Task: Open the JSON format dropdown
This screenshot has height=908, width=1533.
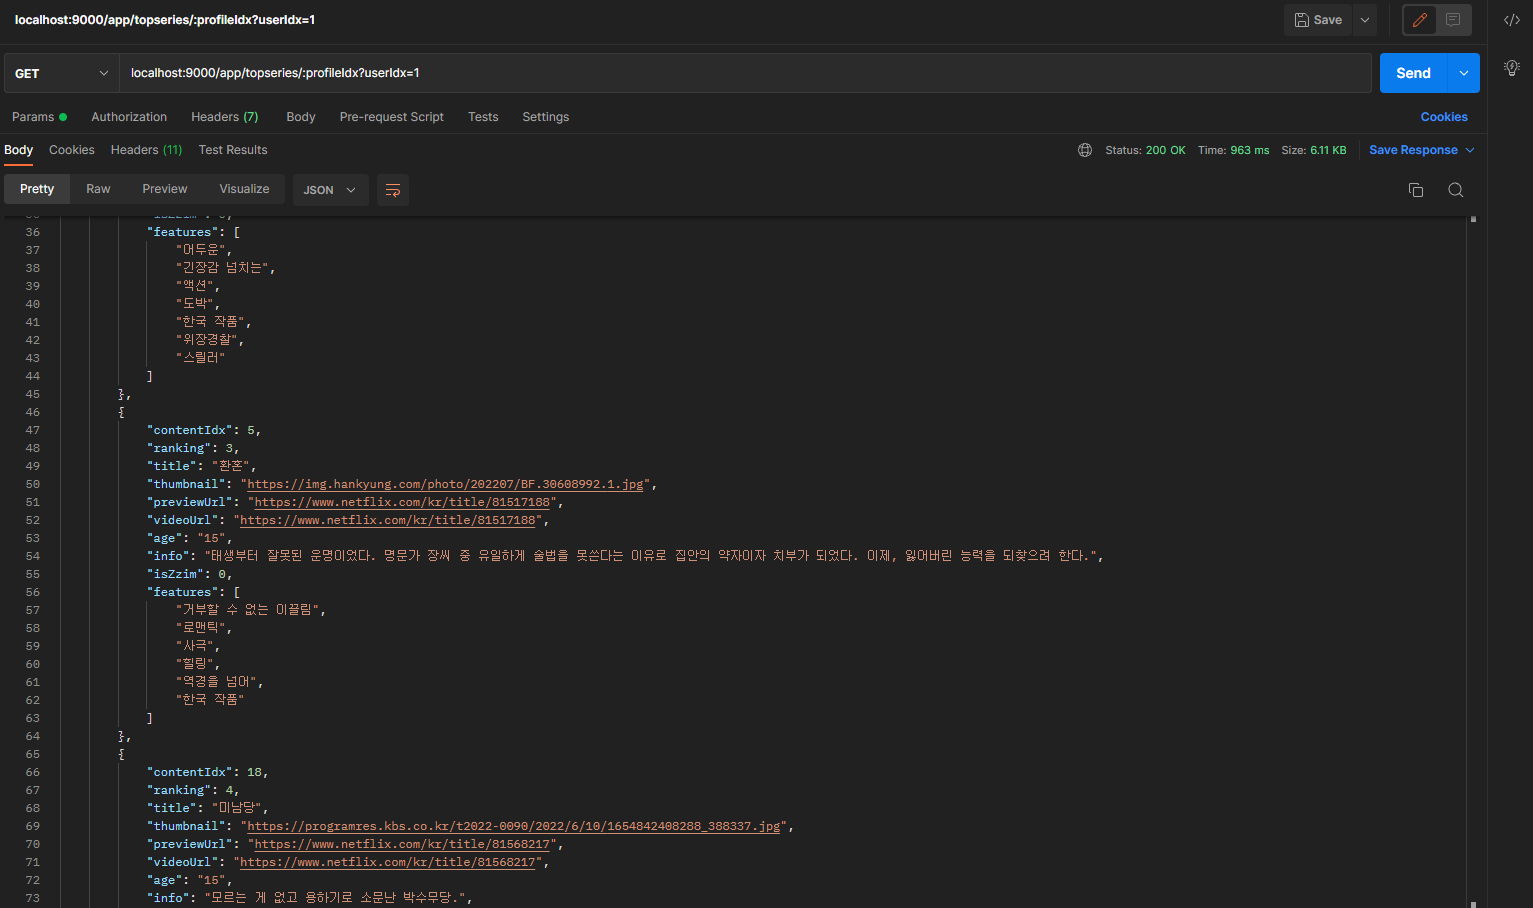Action: tap(330, 190)
